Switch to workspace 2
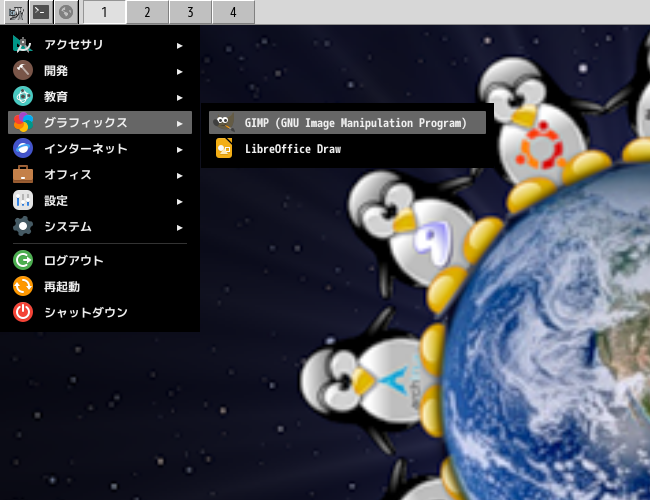 [148, 12]
